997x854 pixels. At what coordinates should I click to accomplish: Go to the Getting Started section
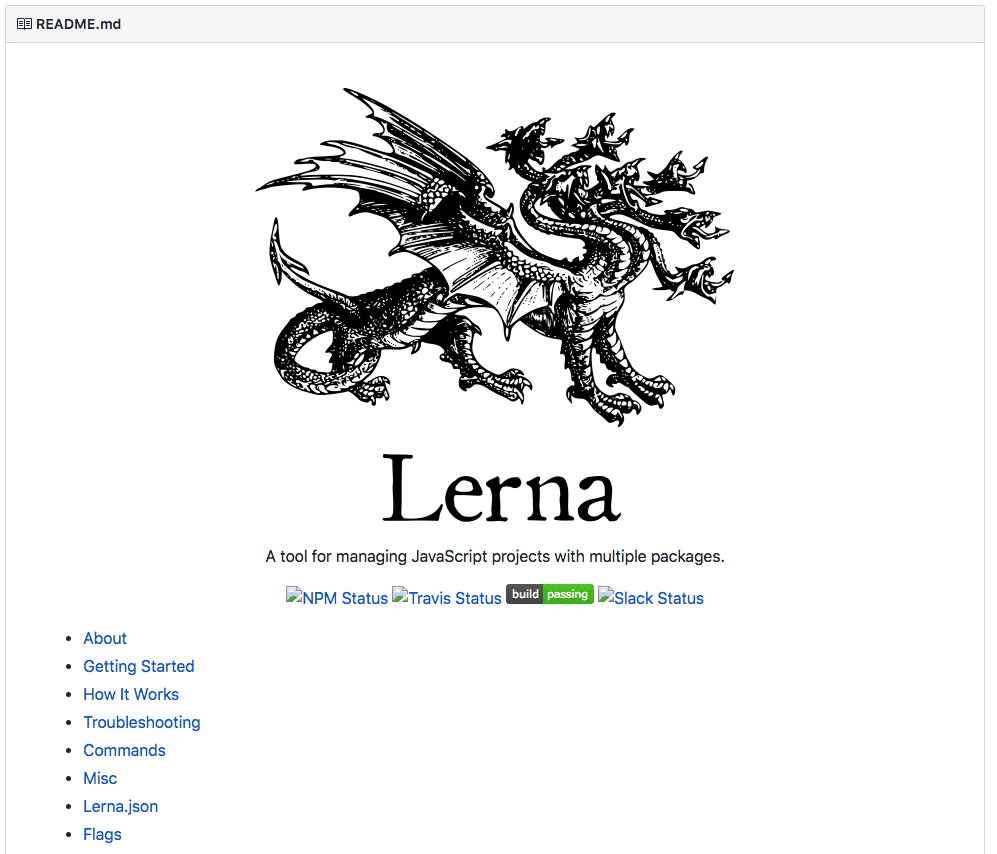tap(139, 666)
